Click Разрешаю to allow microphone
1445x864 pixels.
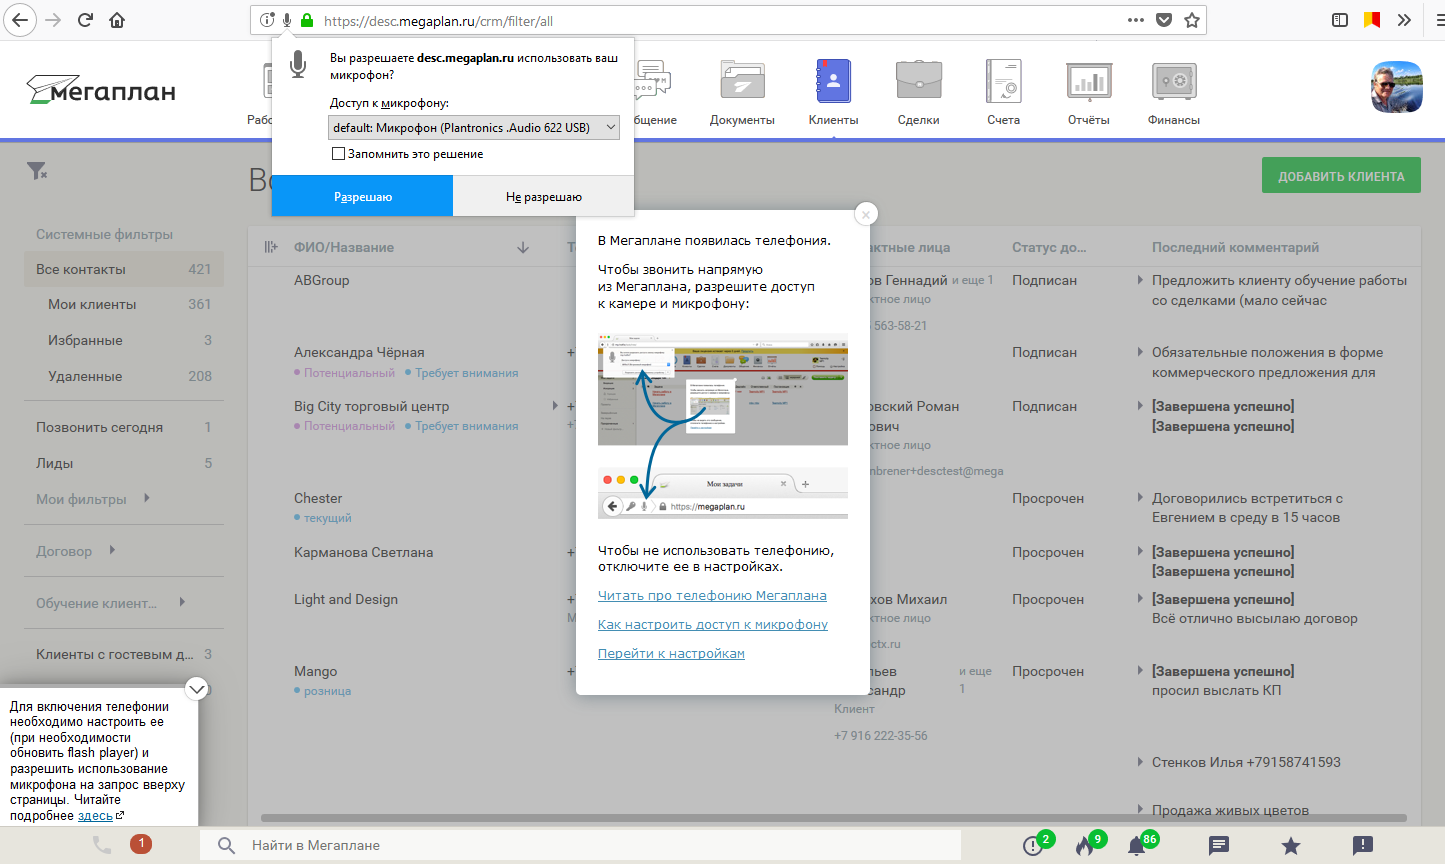click(x=363, y=196)
